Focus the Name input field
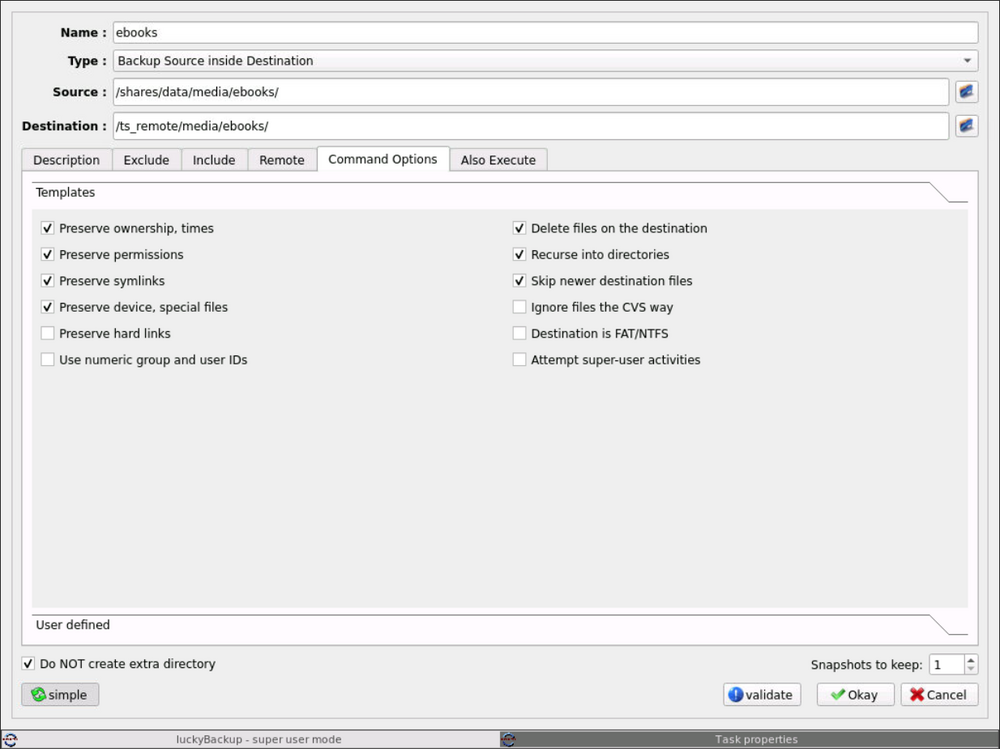This screenshot has height=749, width=1000. (545, 33)
